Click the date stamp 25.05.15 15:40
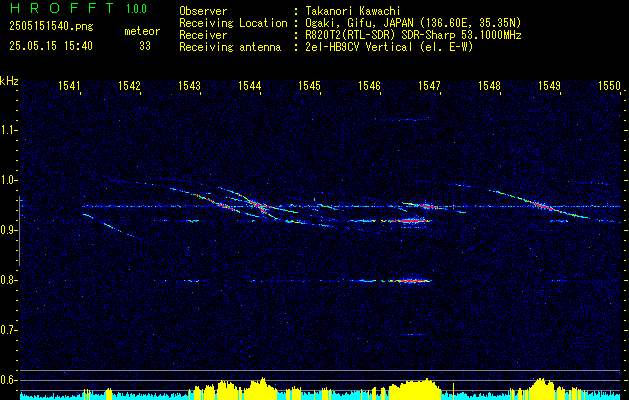629x400 pixels. coord(51,46)
